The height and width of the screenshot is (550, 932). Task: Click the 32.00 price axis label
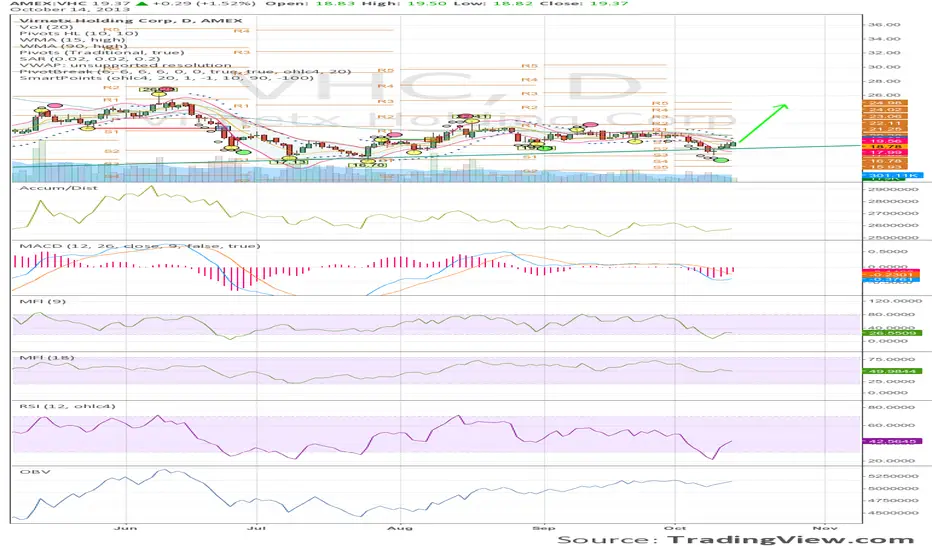pos(884,53)
